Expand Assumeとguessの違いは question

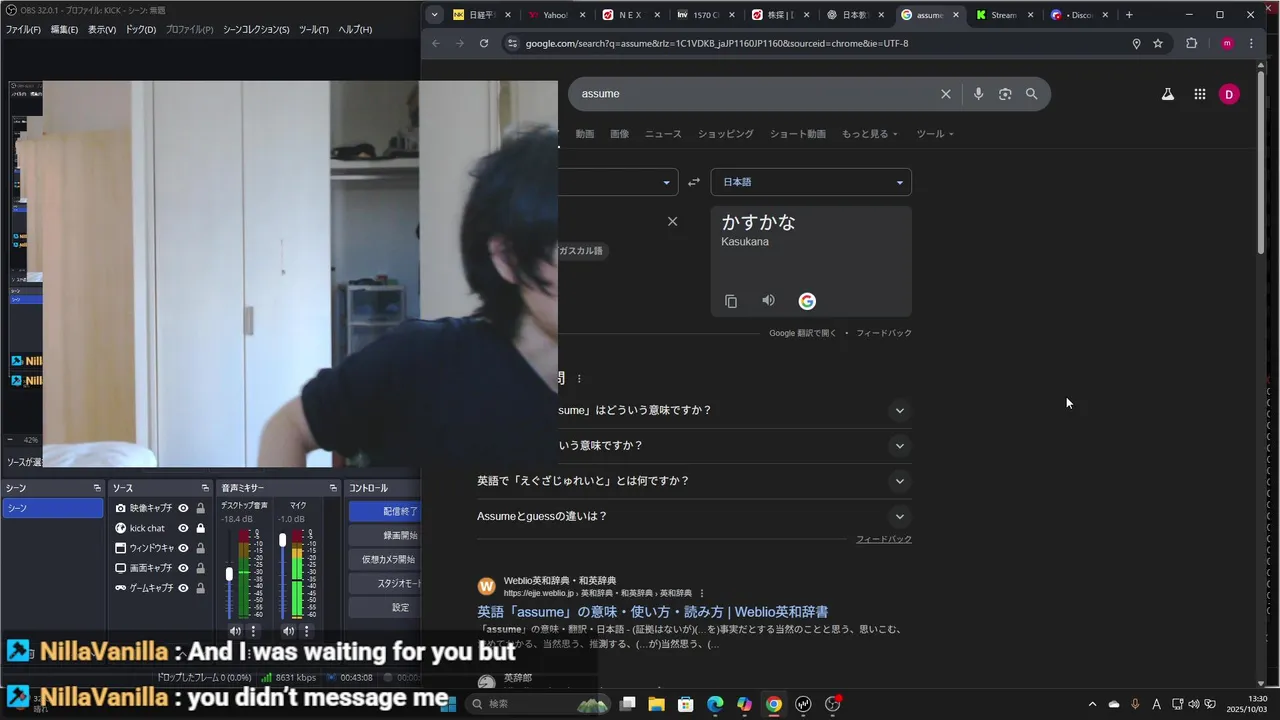(899, 517)
